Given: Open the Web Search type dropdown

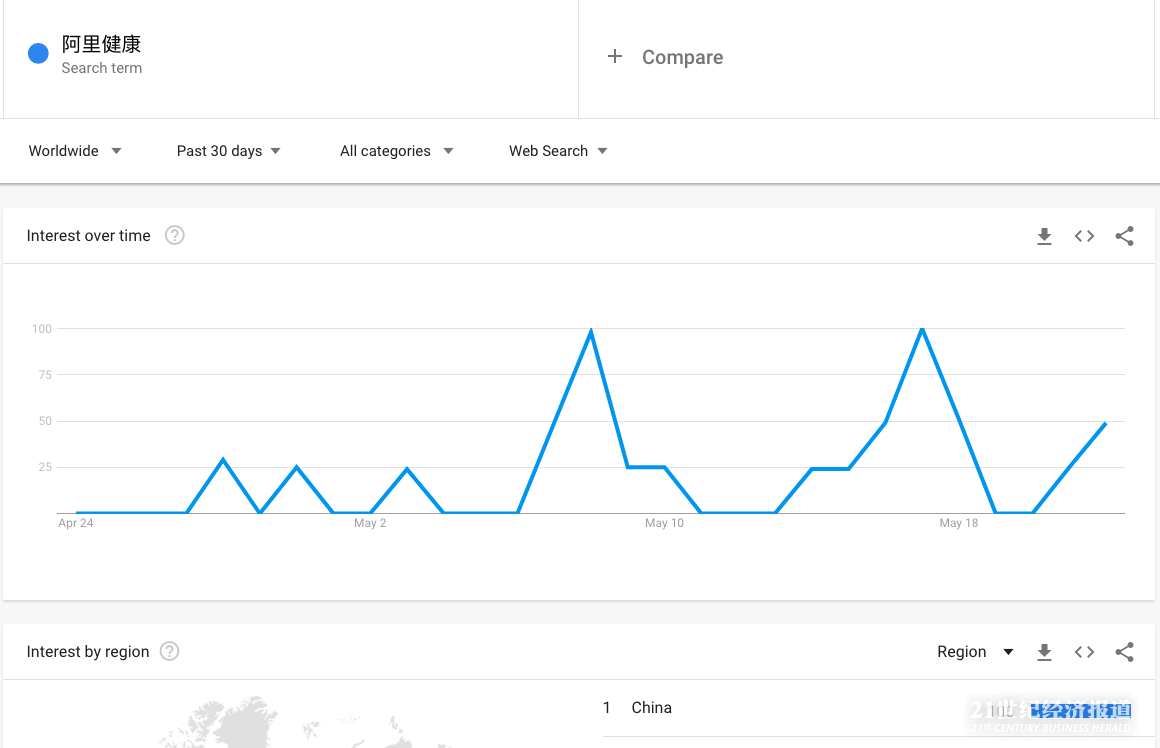Looking at the screenshot, I should [x=558, y=151].
